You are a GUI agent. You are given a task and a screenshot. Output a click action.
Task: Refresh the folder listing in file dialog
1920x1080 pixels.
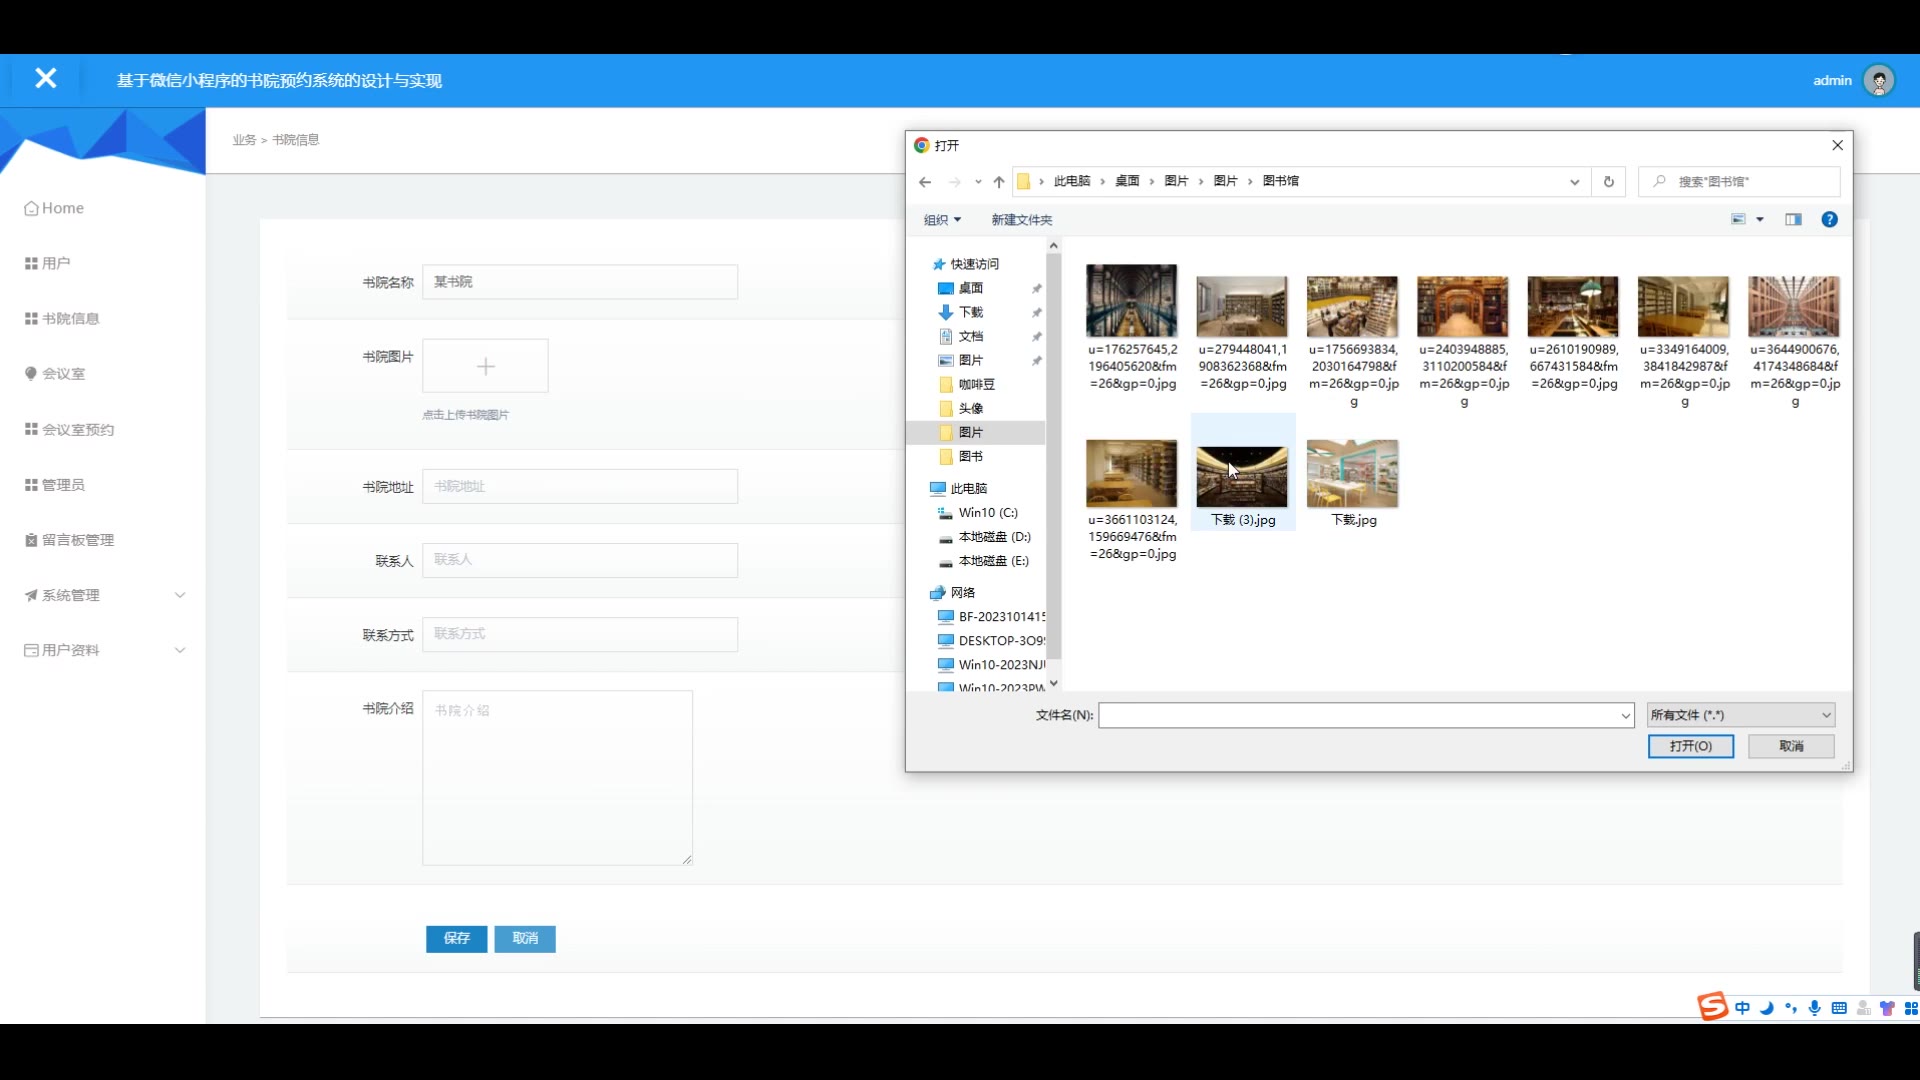click(1608, 182)
